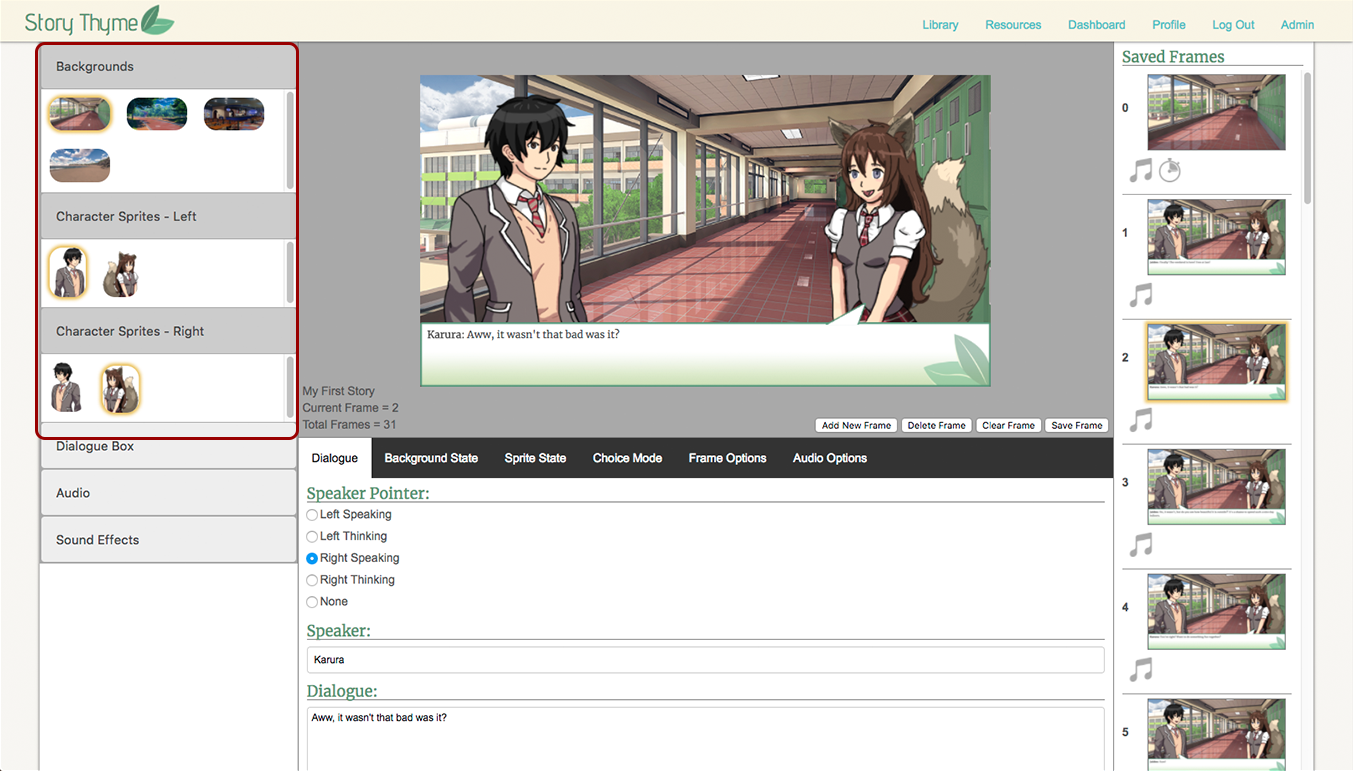The width and height of the screenshot is (1353, 771).
Task: Click Save Frame button
Action: (1076, 425)
